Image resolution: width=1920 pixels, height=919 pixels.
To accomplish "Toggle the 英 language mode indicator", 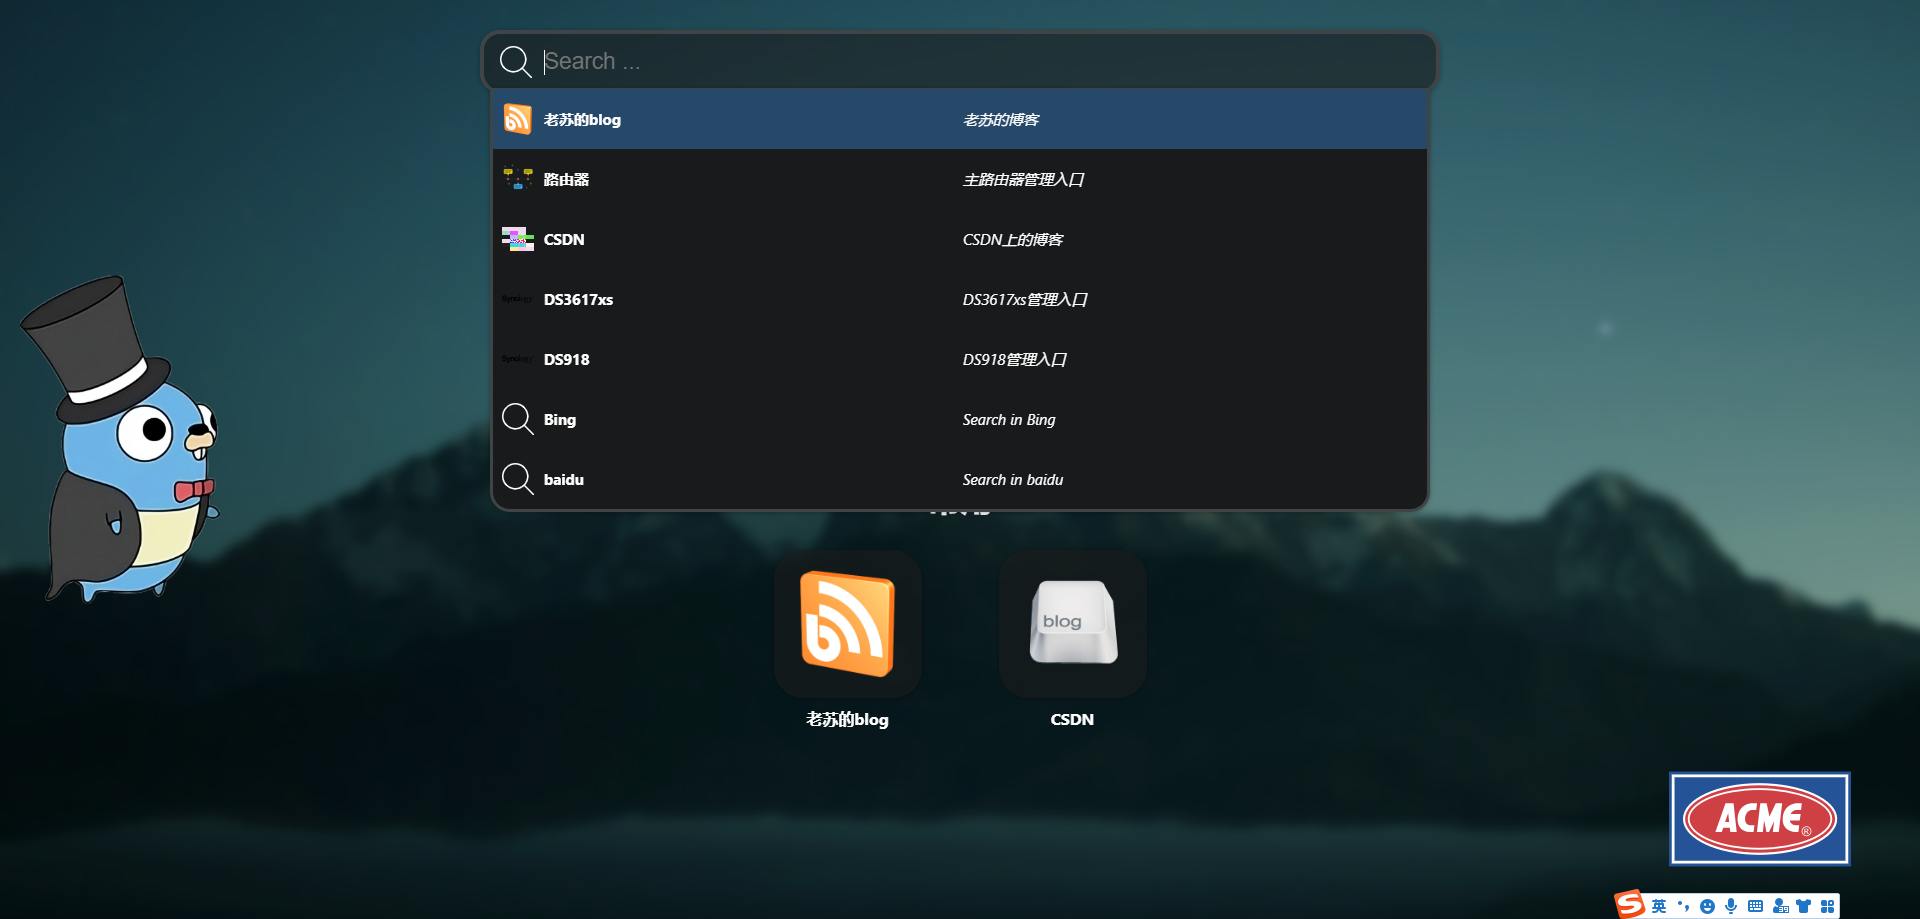I will [x=1659, y=906].
